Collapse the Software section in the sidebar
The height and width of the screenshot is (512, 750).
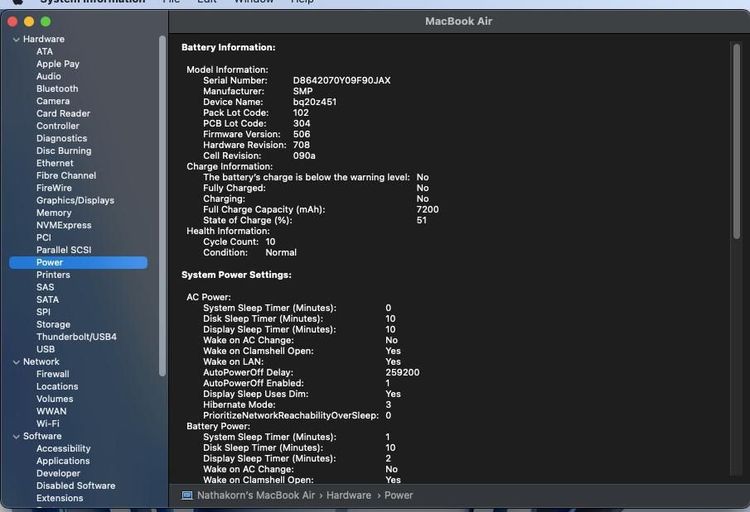point(16,436)
